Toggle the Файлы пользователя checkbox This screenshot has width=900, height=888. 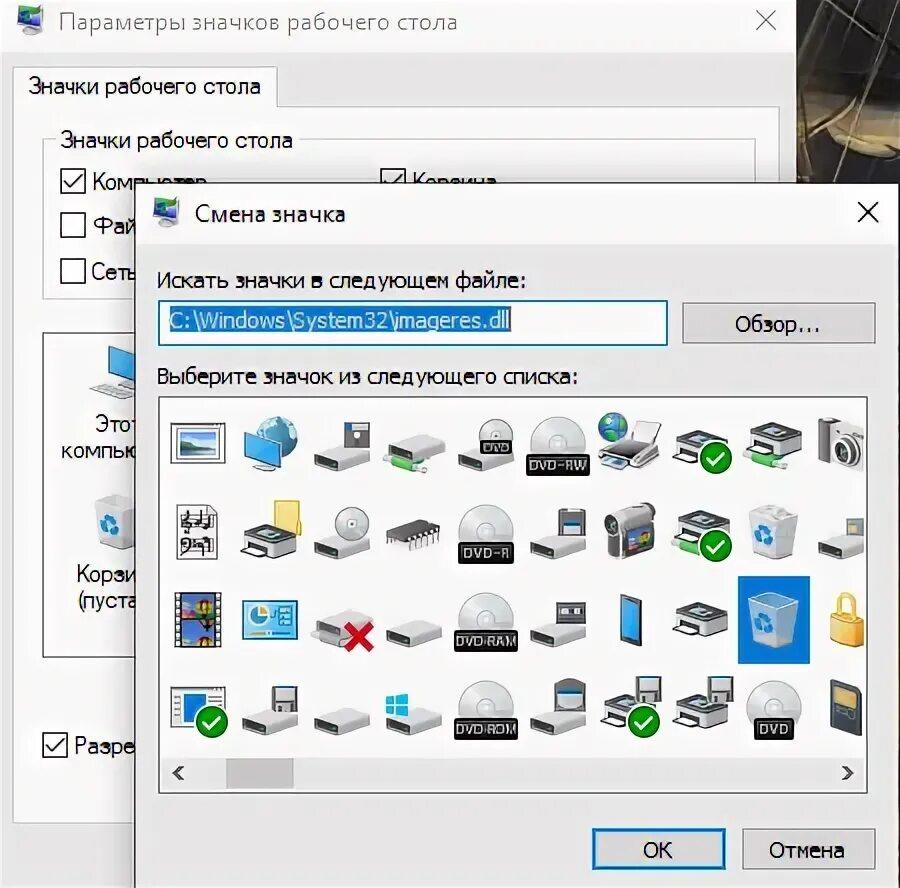point(73,225)
